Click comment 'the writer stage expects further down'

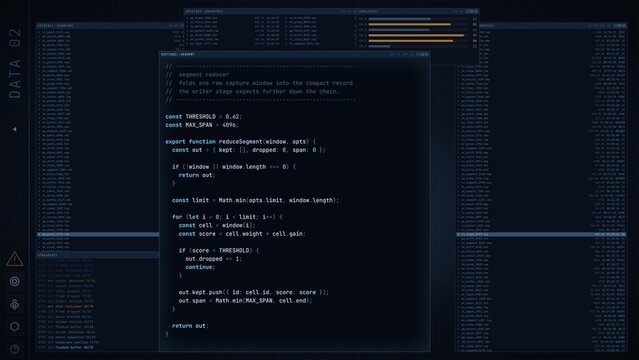click(252, 91)
